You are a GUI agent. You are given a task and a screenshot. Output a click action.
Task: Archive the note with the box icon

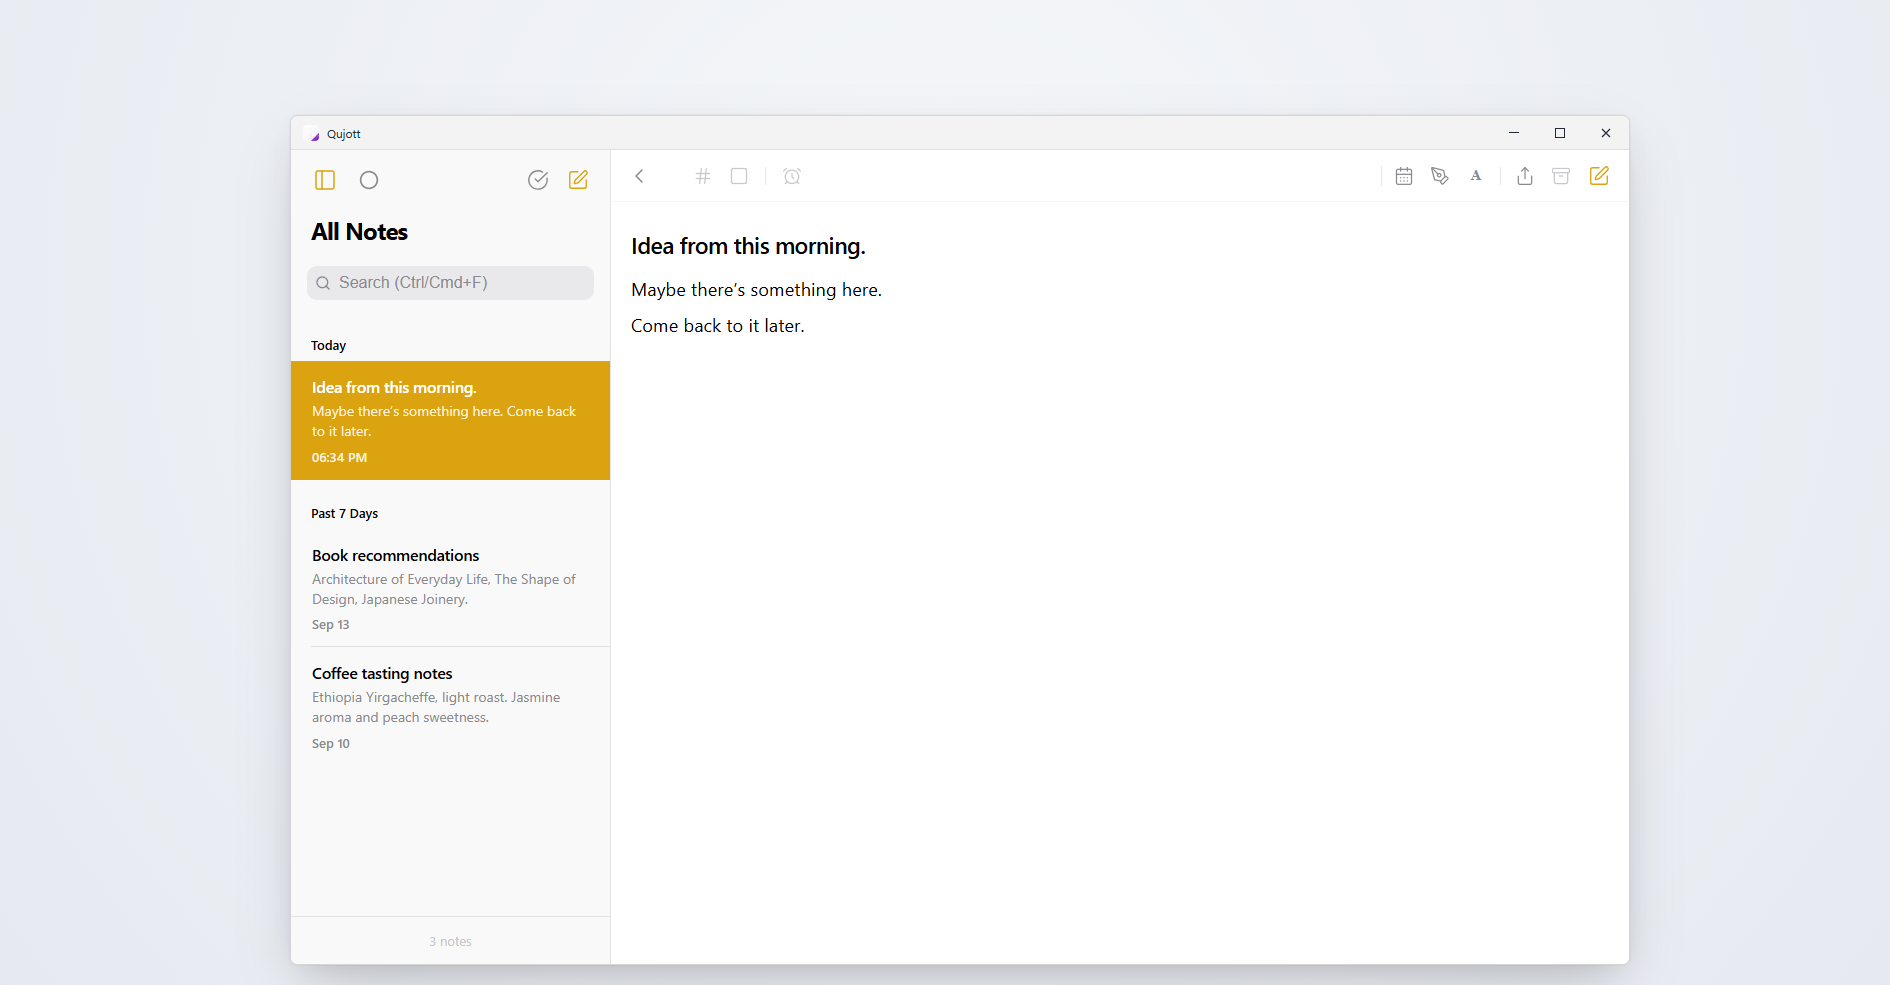[x=1561, y=176]
